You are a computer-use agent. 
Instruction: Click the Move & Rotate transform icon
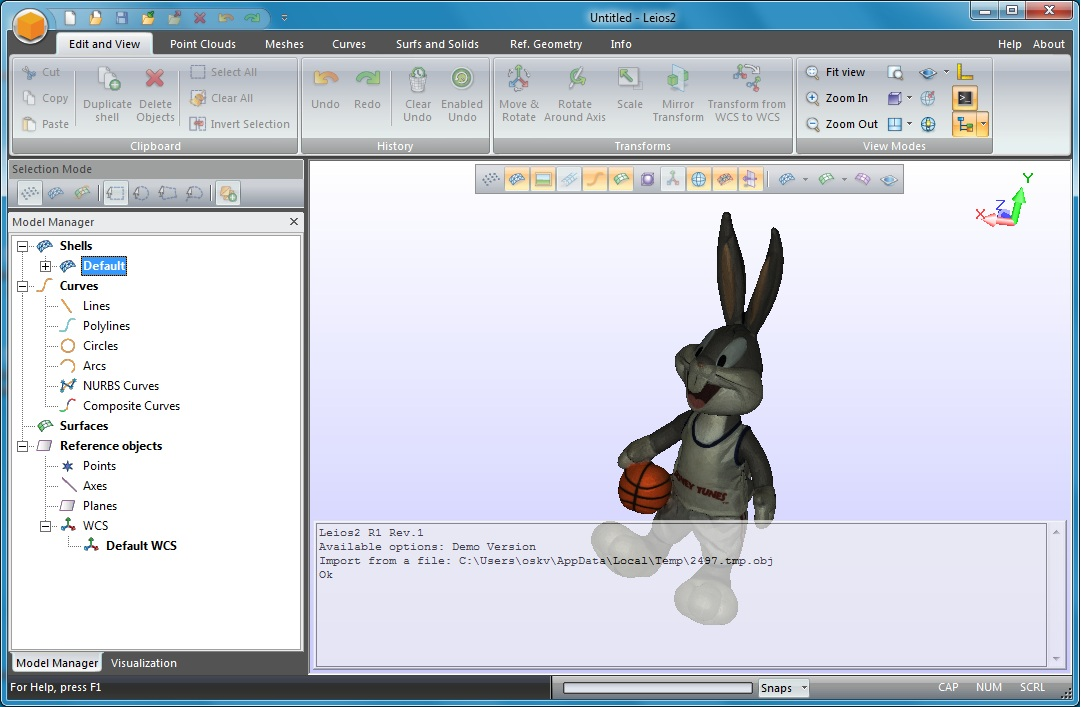click(518, 79)
